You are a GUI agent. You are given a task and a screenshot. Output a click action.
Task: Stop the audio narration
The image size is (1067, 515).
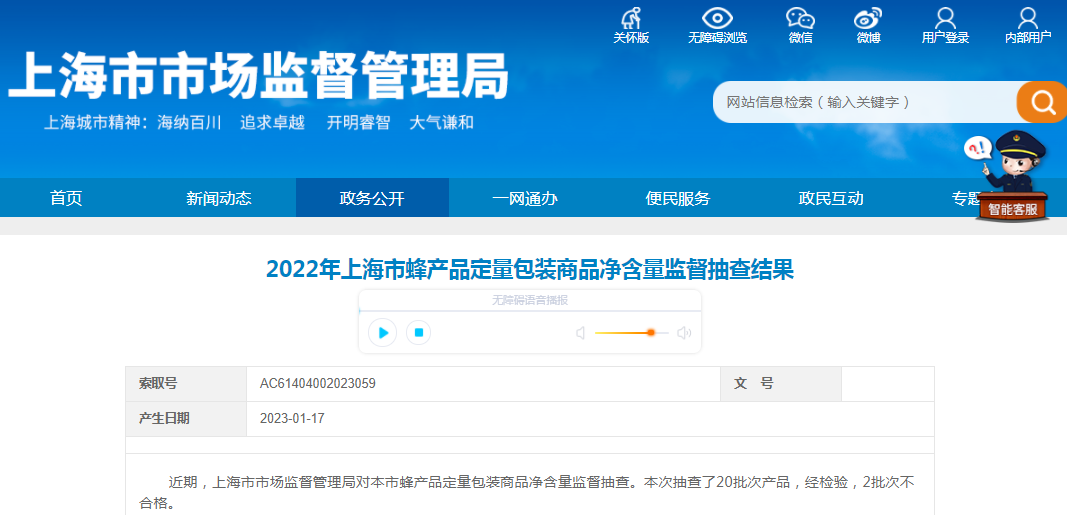[418, 333]
